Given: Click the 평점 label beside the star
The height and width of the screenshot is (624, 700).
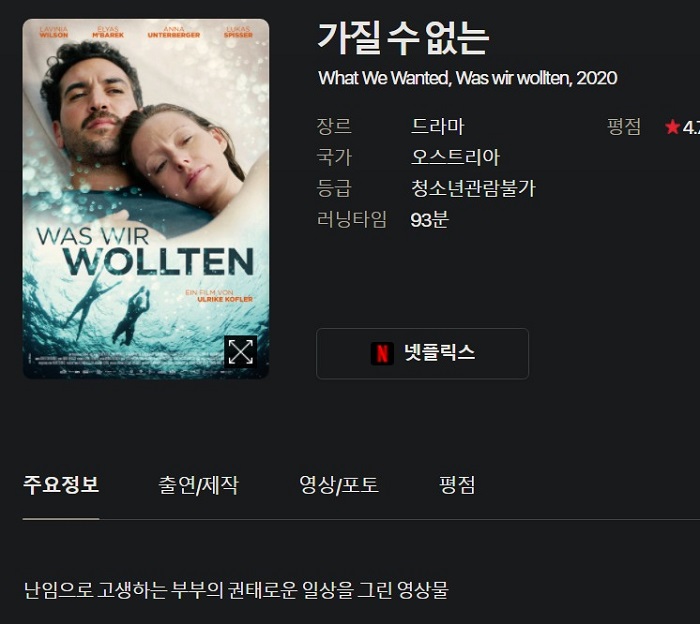Looking at the screenshot, I should point(624,127).
